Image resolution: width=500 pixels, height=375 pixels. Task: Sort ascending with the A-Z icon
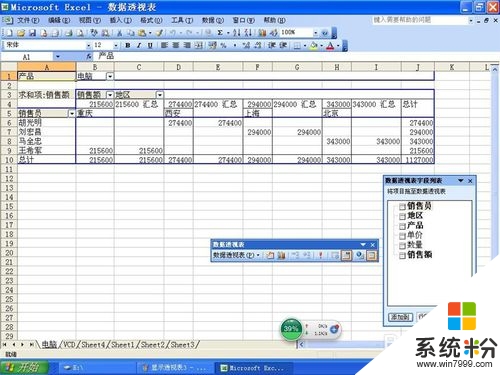[x=237, y=33]
